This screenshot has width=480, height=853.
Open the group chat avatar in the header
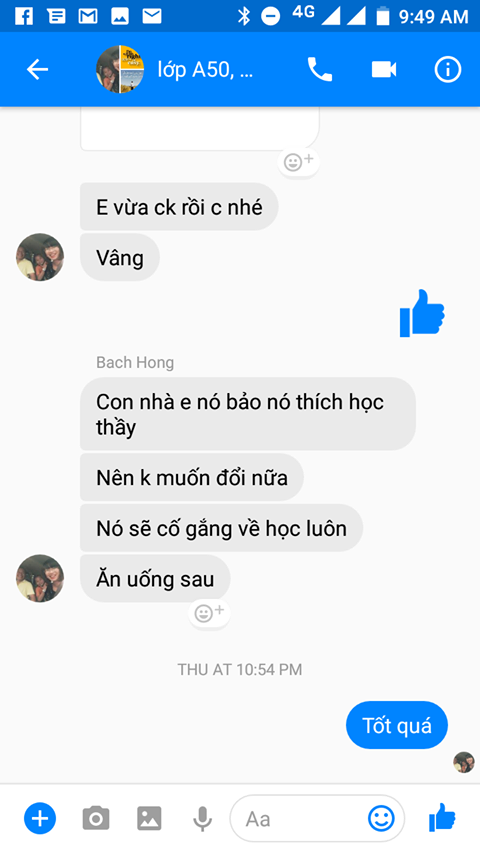click(x=120, y=70)
